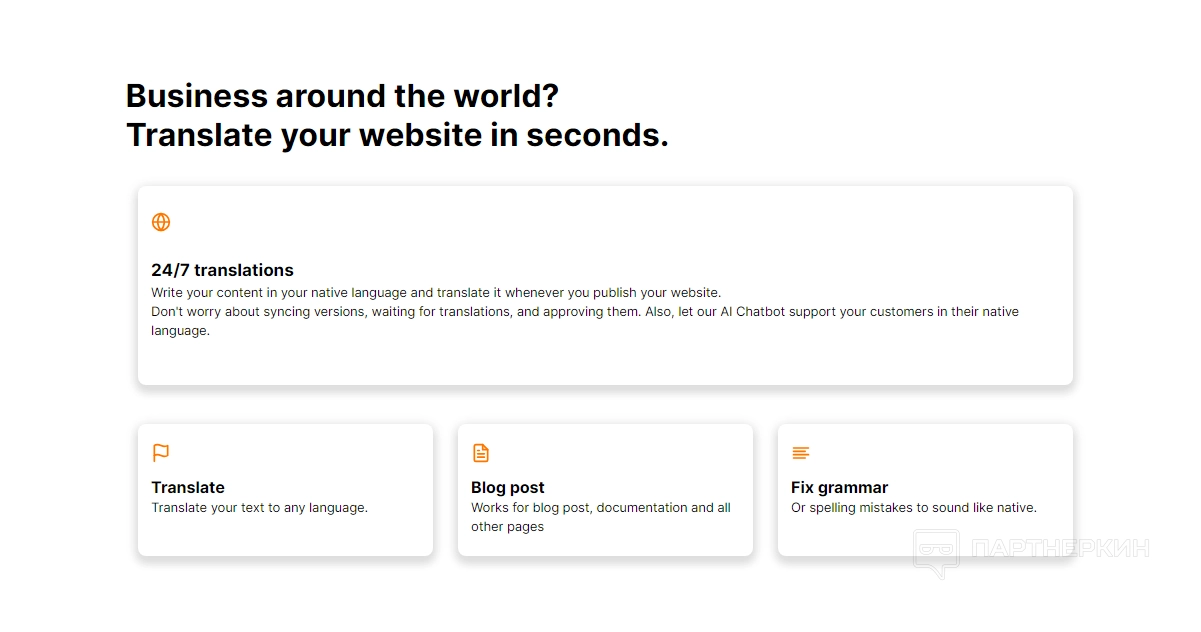Click empty space inside the 24/7 translations card
1201x632 pixels.
coord(700,230)
